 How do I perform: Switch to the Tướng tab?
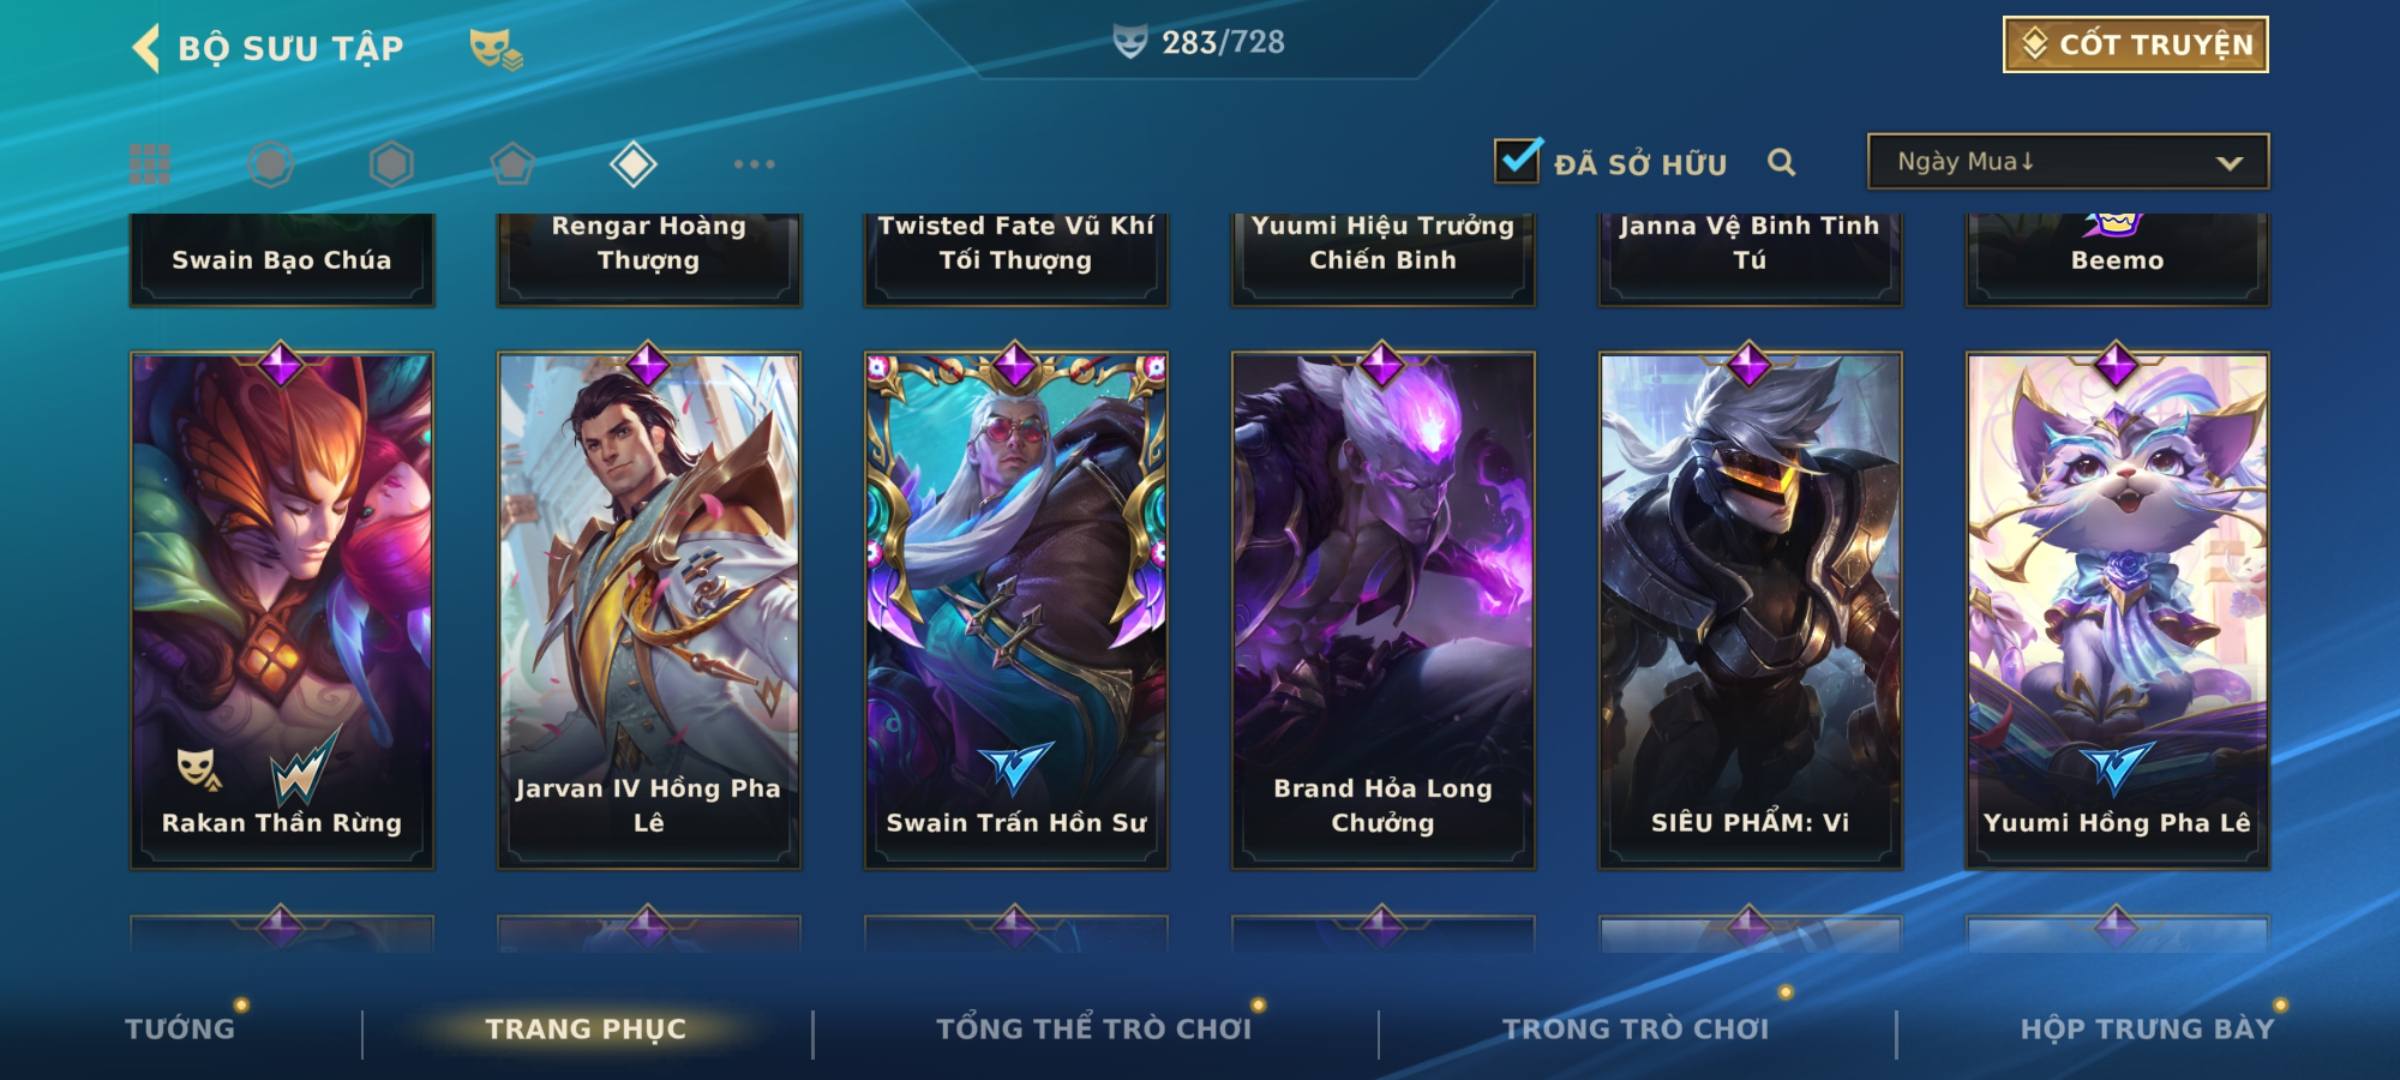tap(180, 1028)
